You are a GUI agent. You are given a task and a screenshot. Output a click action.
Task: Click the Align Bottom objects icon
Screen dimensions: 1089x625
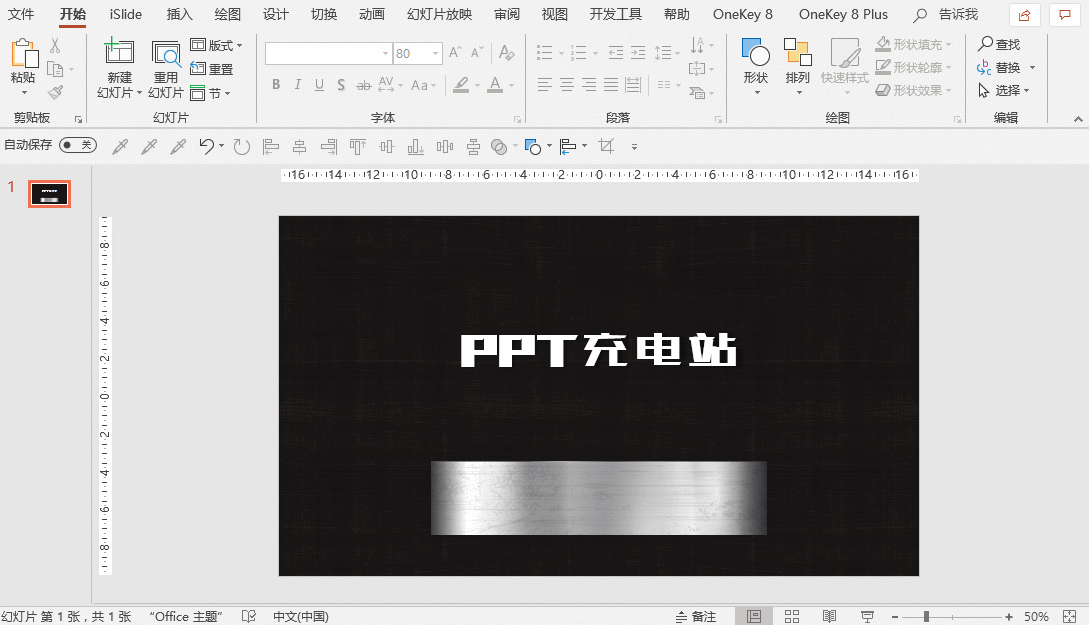click(x=415, y=146)
